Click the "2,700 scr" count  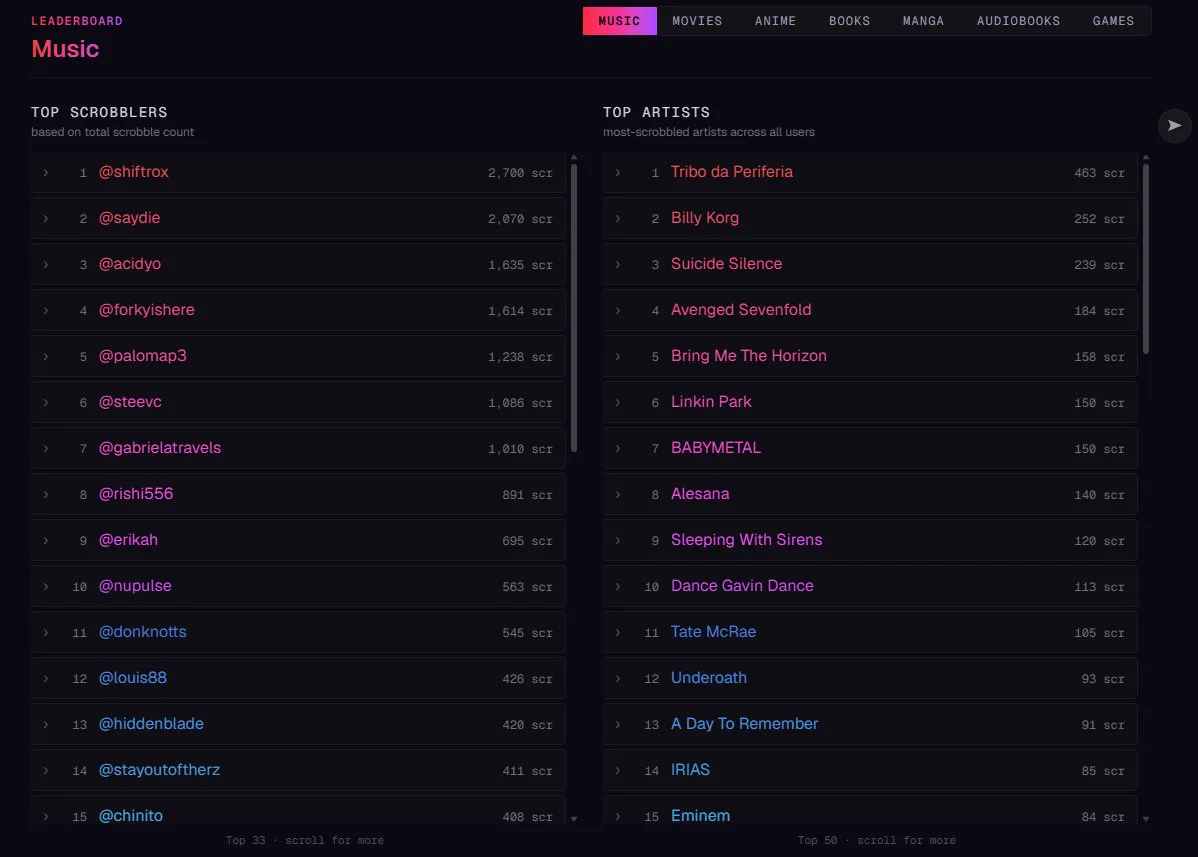coord(520,173)
